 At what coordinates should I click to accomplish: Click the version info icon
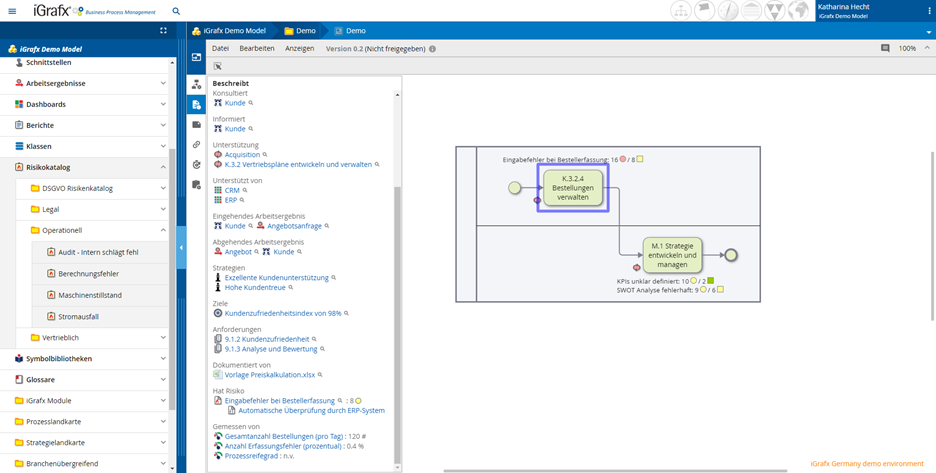pyautogui.click(x=432, y=49)
